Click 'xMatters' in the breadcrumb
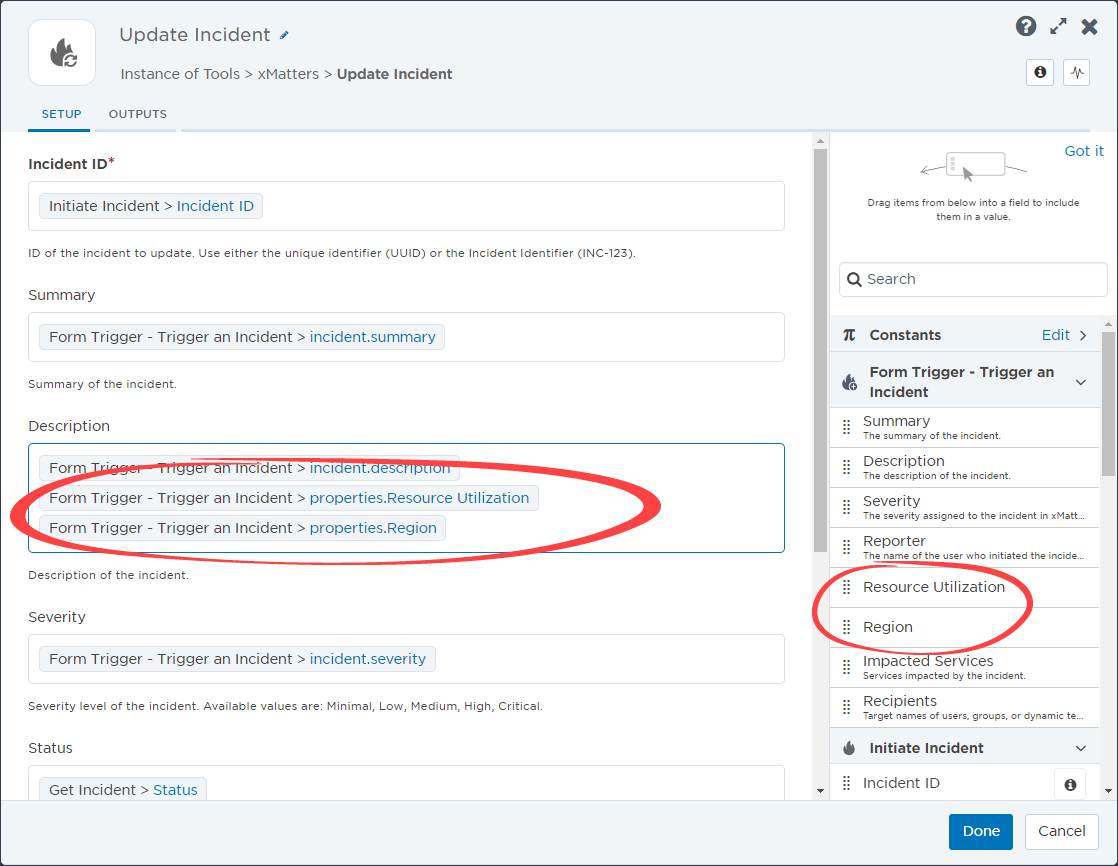This screenshot has width=1118, height=866. (288, 74)
